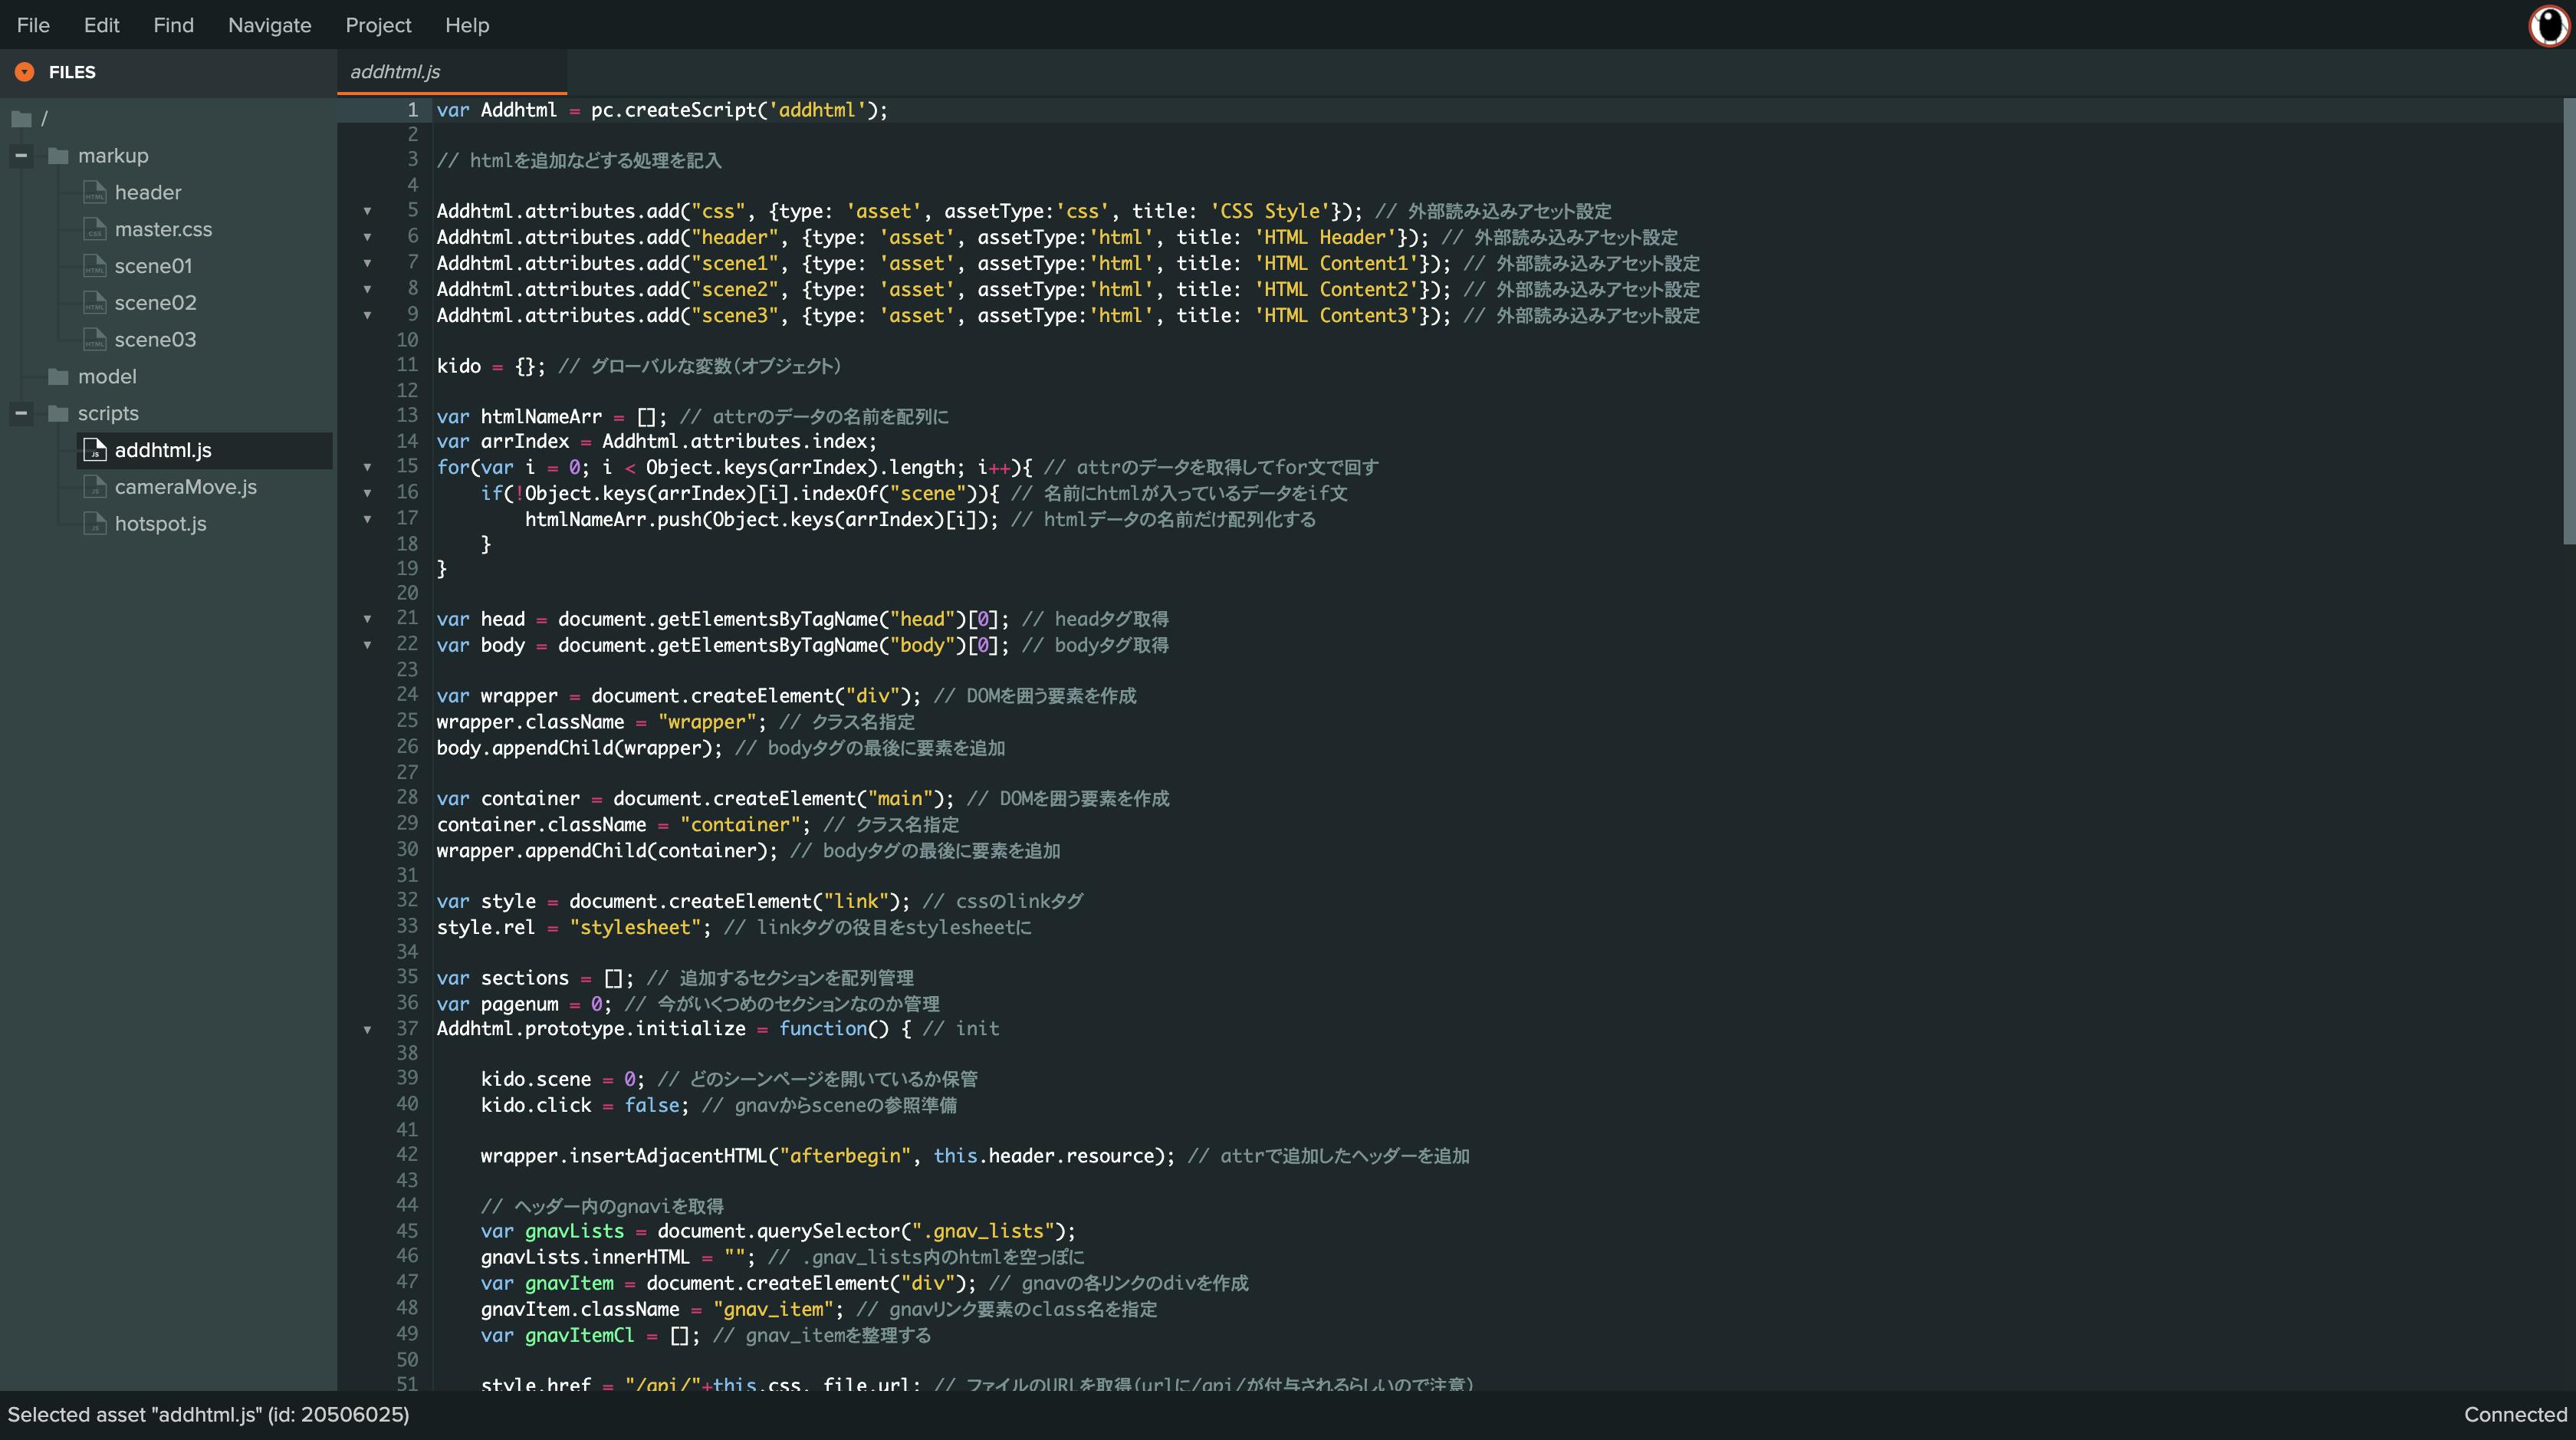Screen dimensions: 2576x1440
Task: Click the master.css file icon
Action: pyautogui.click(x=95, y=229)
